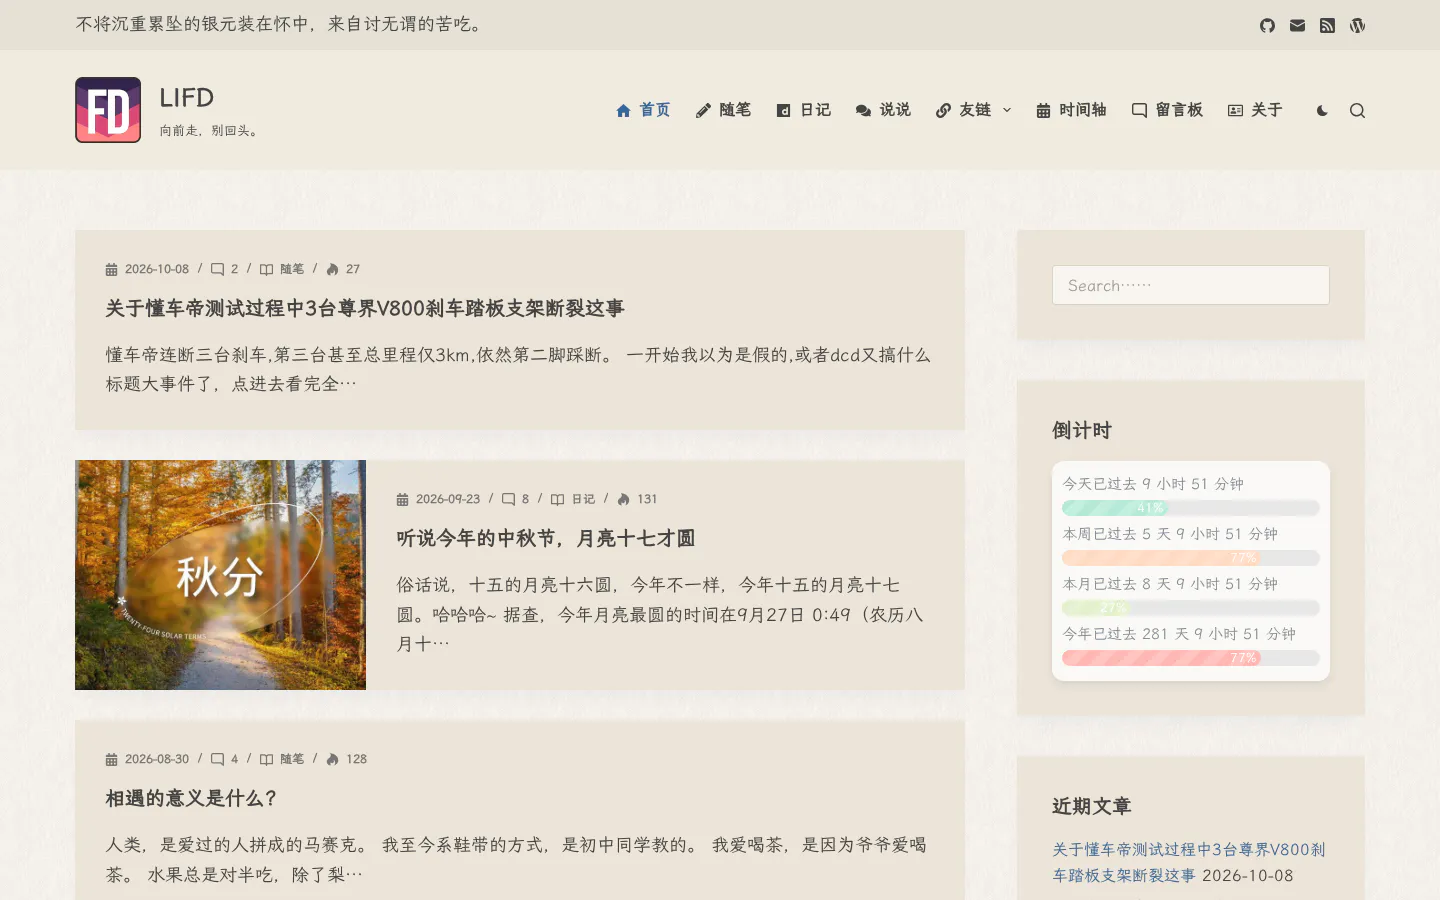Viewport: 1440px width, 900px height.
Task: Click the FD site logo
Action: pos(108,110)
